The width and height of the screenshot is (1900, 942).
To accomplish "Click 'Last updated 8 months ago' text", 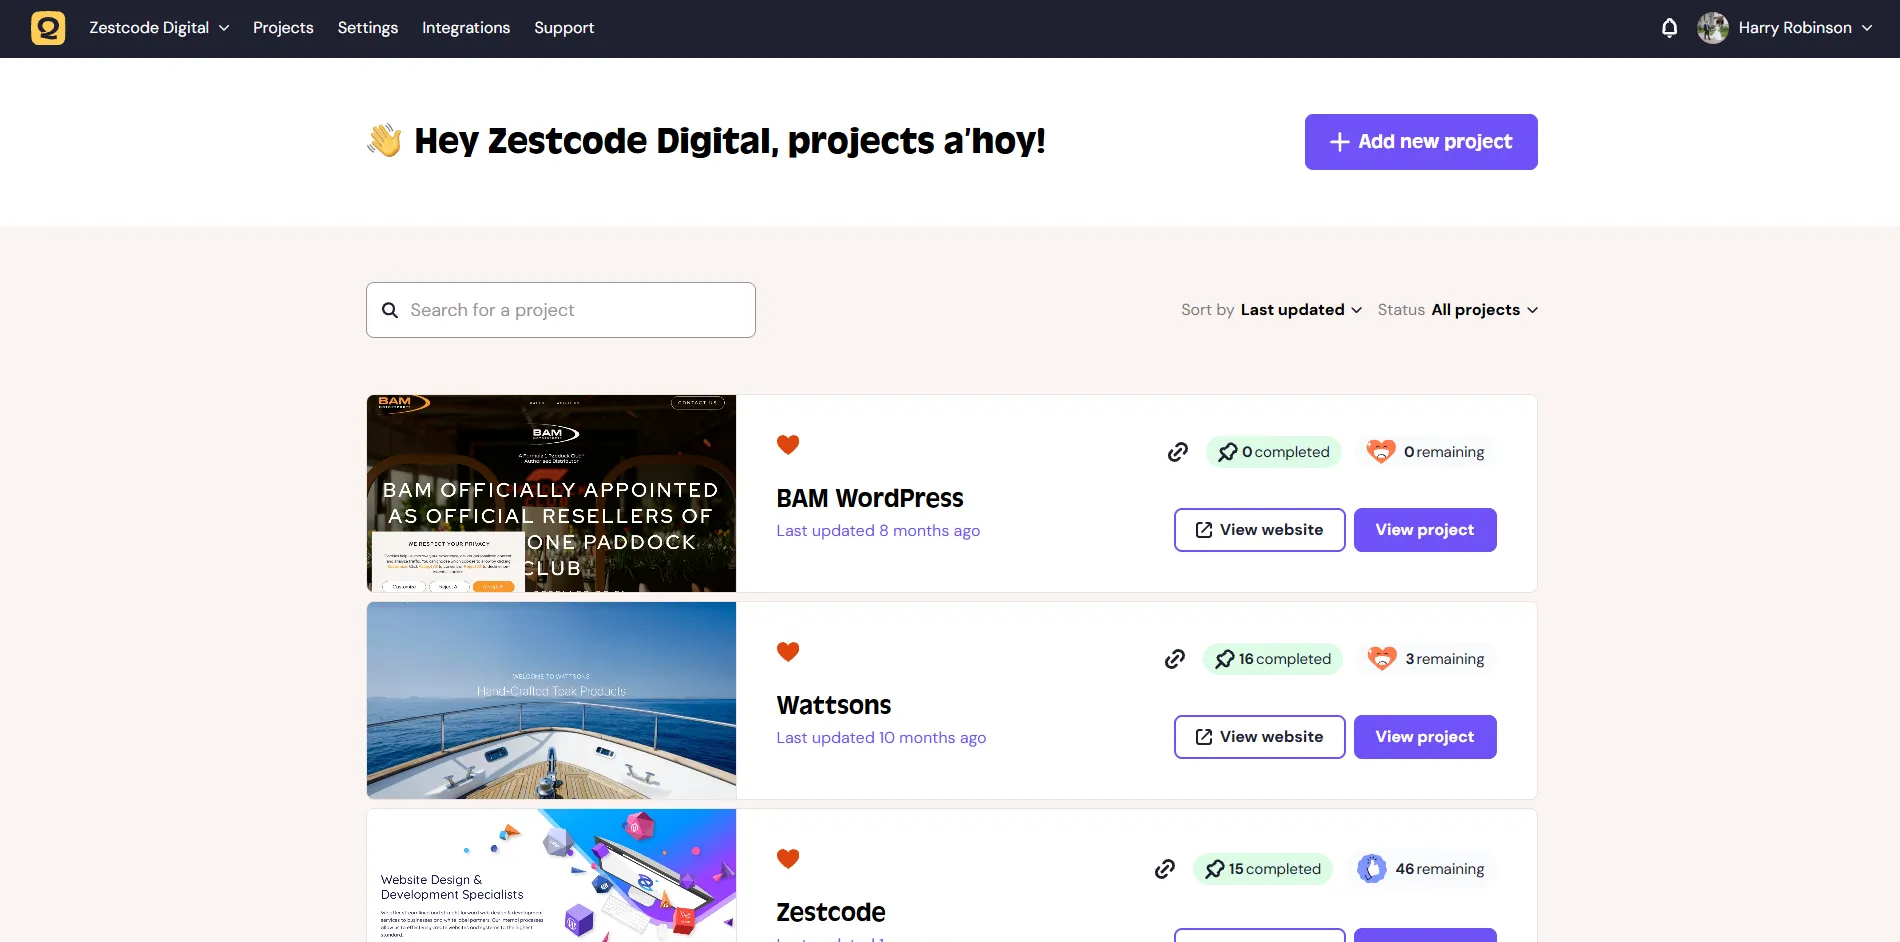I will [x=878, y=531].
